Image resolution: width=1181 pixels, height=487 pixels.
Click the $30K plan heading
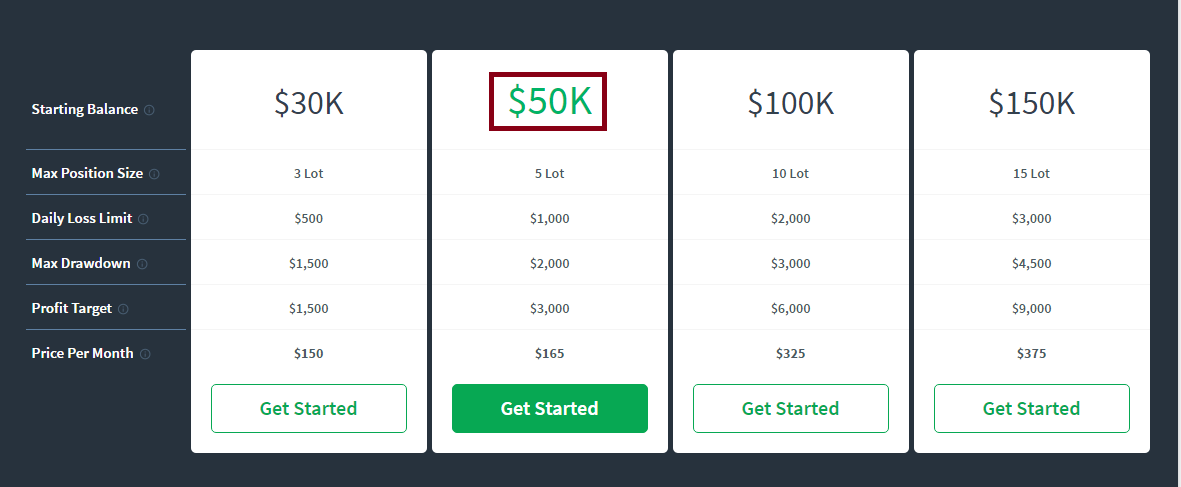point(309,102)
